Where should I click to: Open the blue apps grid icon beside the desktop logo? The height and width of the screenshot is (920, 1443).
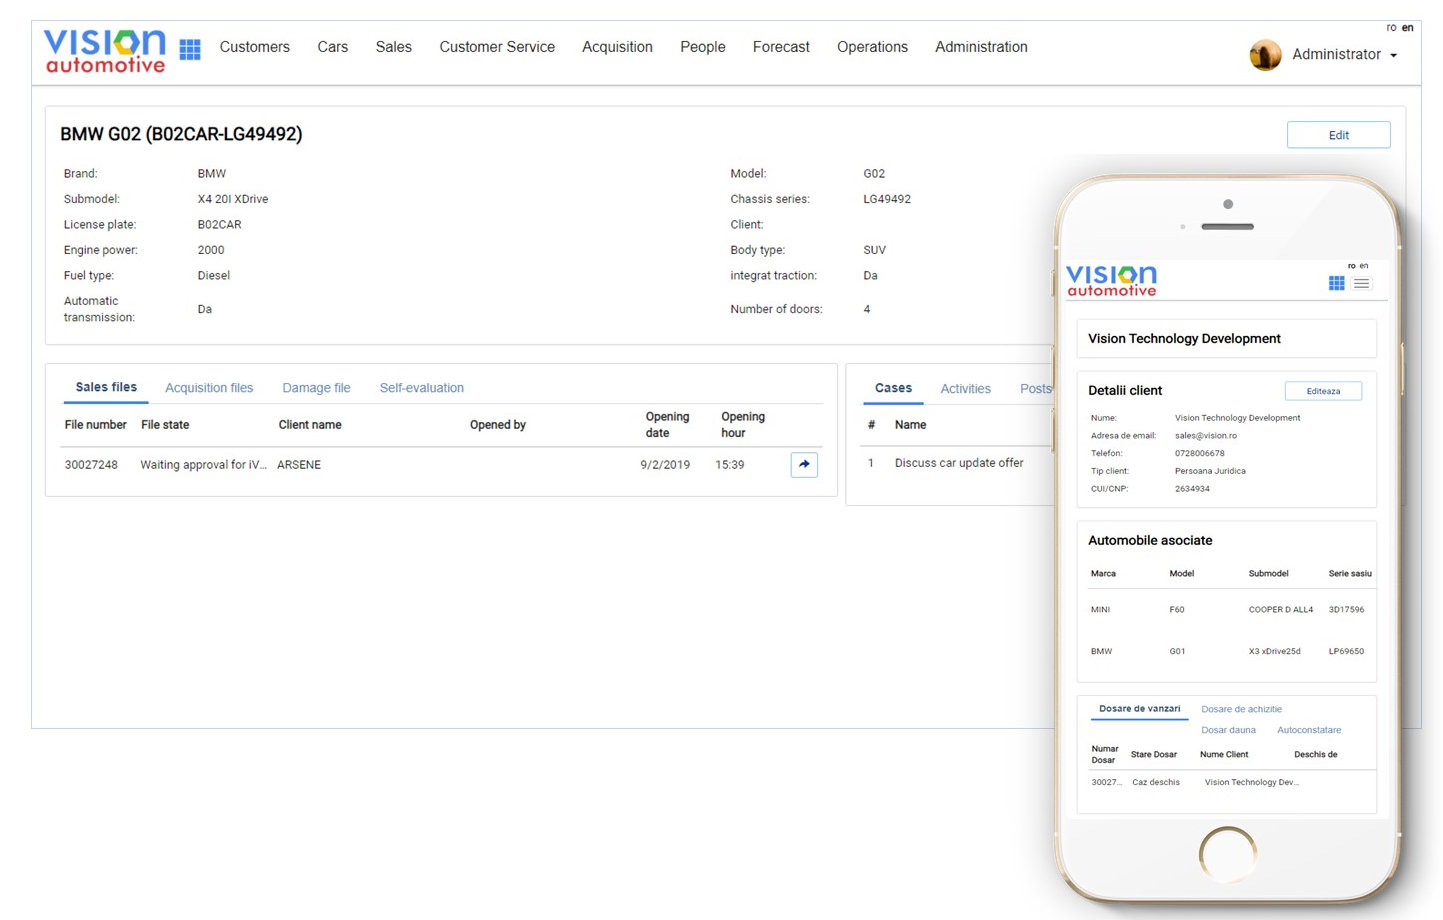tap(190, 49)
